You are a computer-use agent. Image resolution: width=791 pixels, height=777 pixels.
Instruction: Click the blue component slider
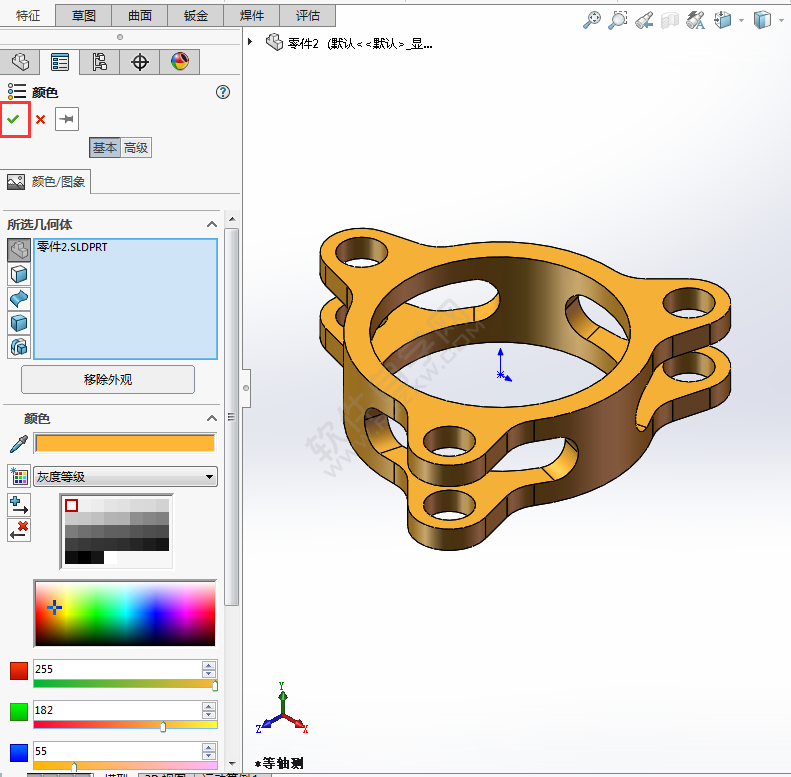pos(125,766)
